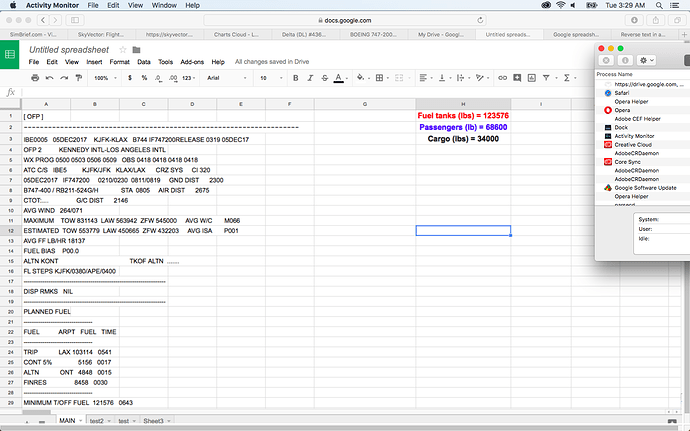Open the cell borders menu
This screenshot has height=431, width=690.
[x=379, y=78]
